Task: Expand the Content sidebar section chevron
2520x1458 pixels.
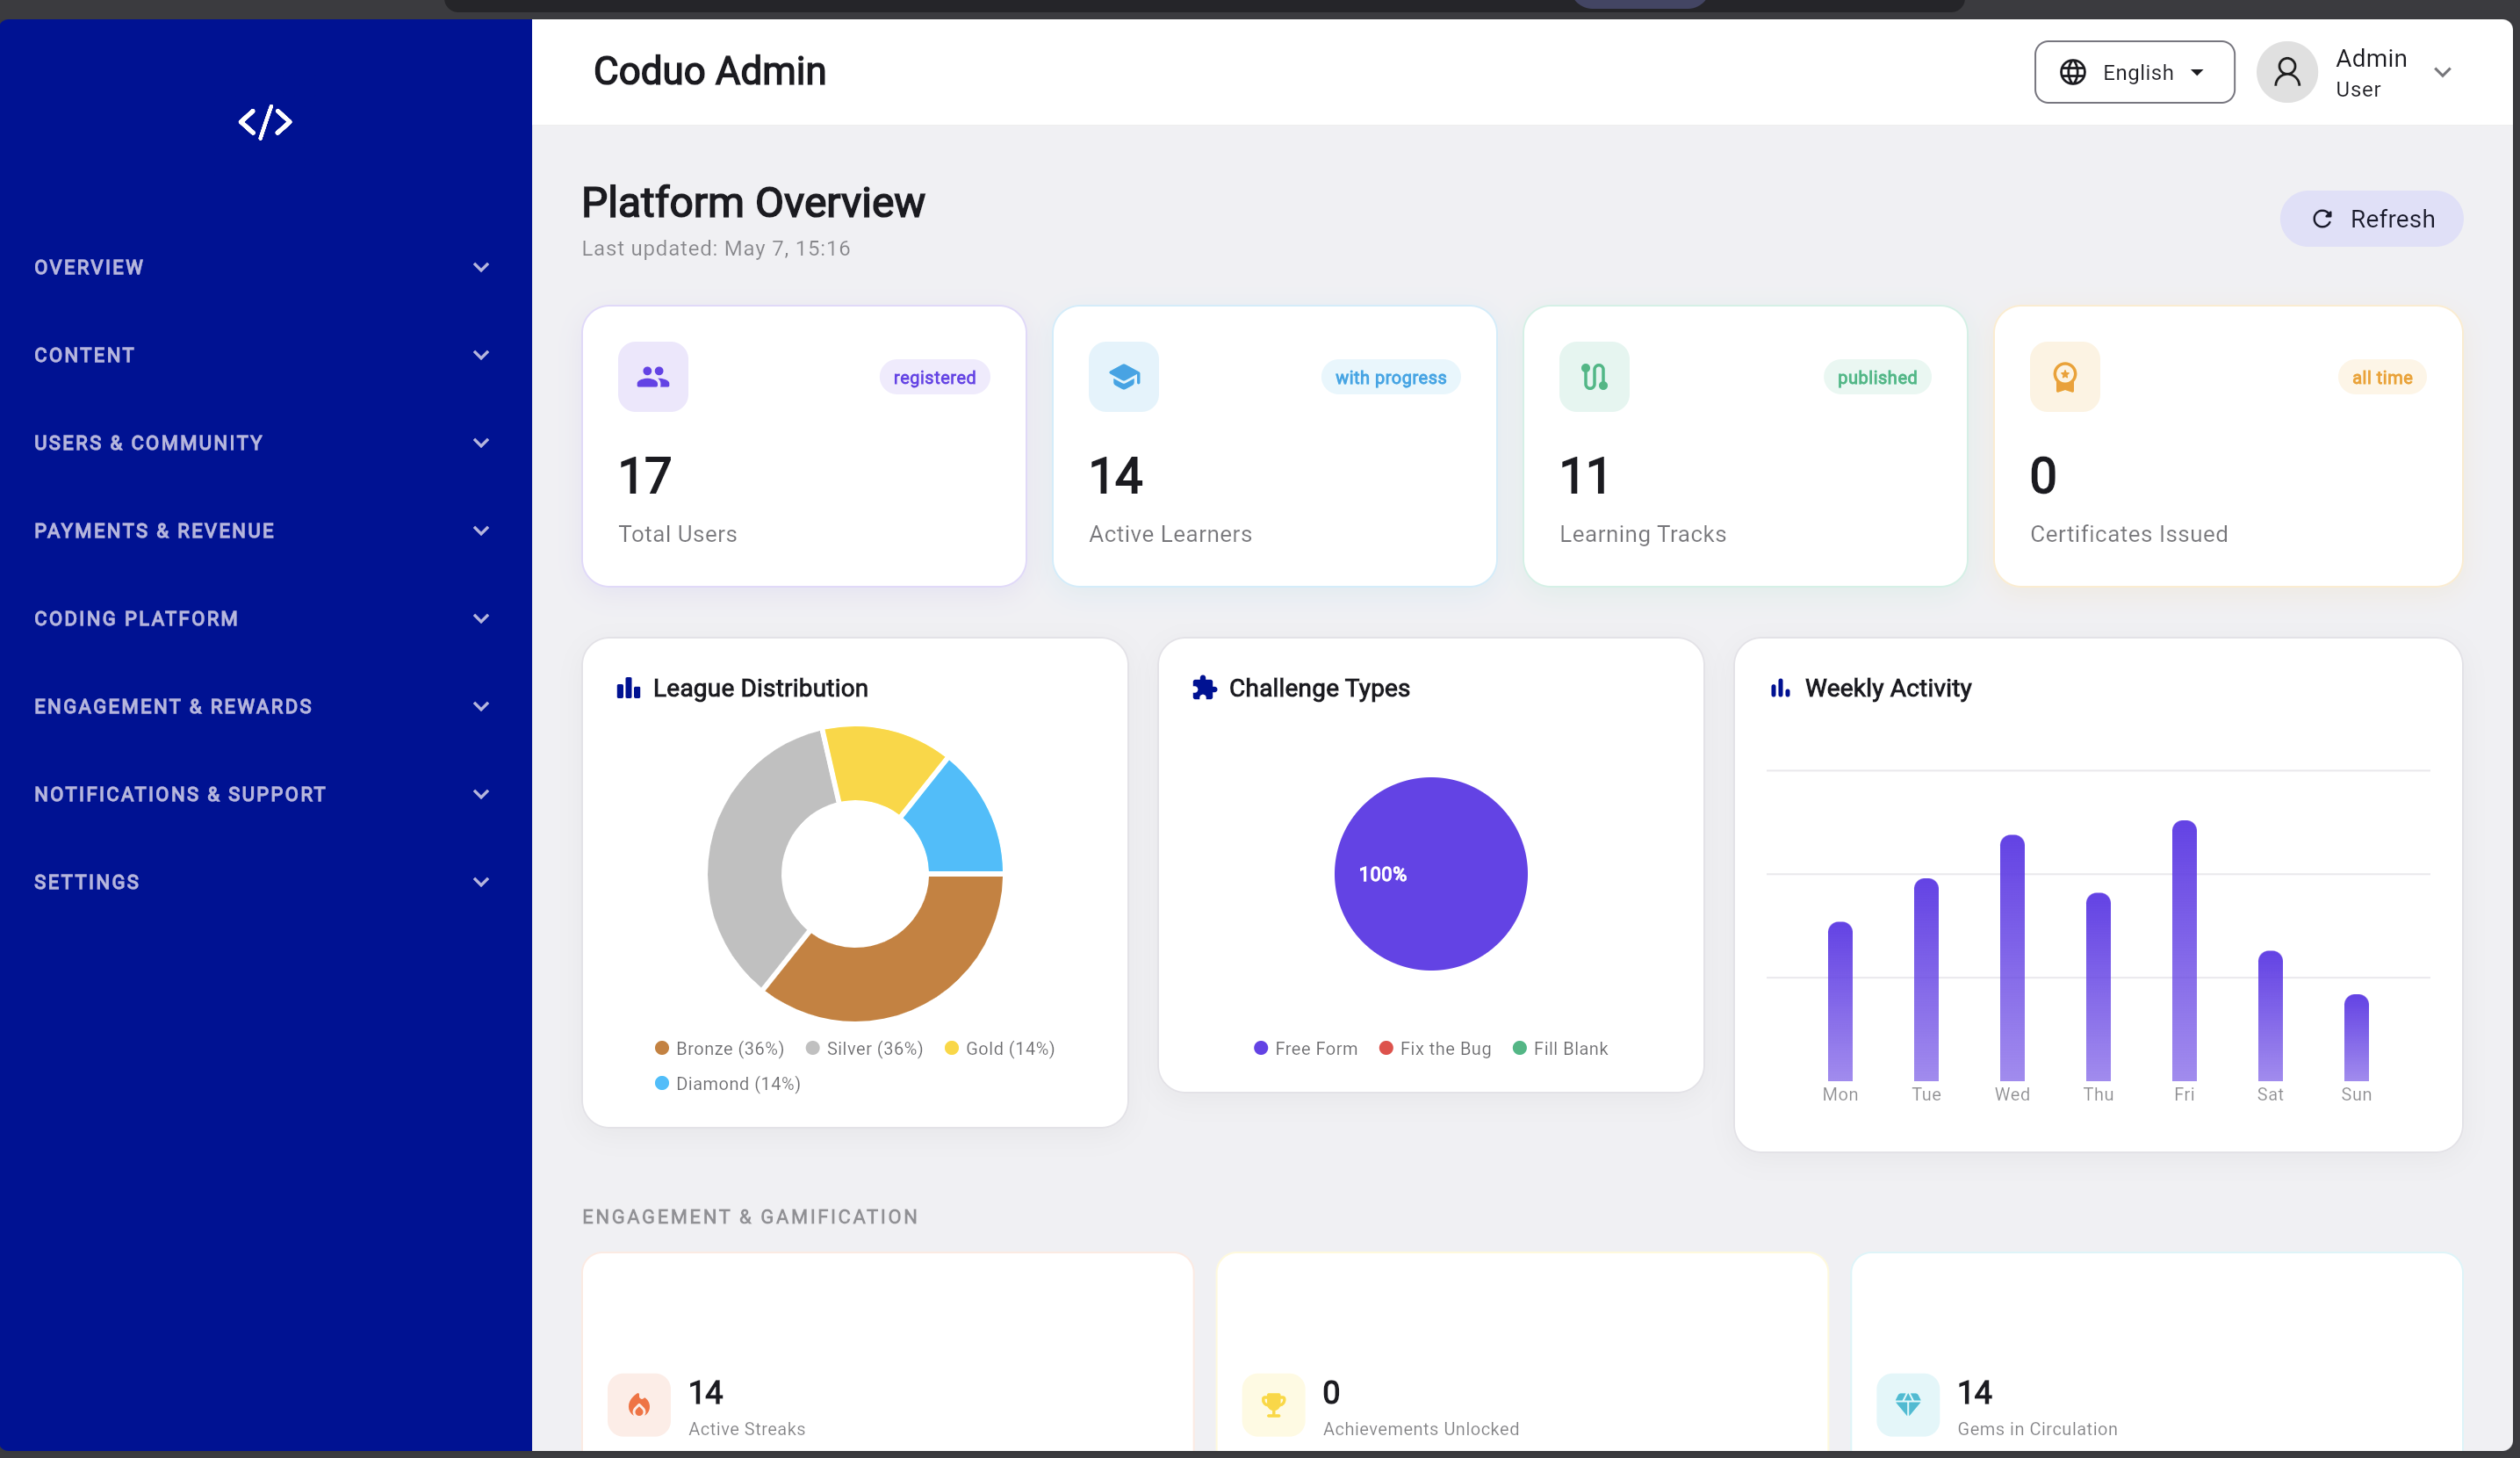Action: (x=481, y=355)
